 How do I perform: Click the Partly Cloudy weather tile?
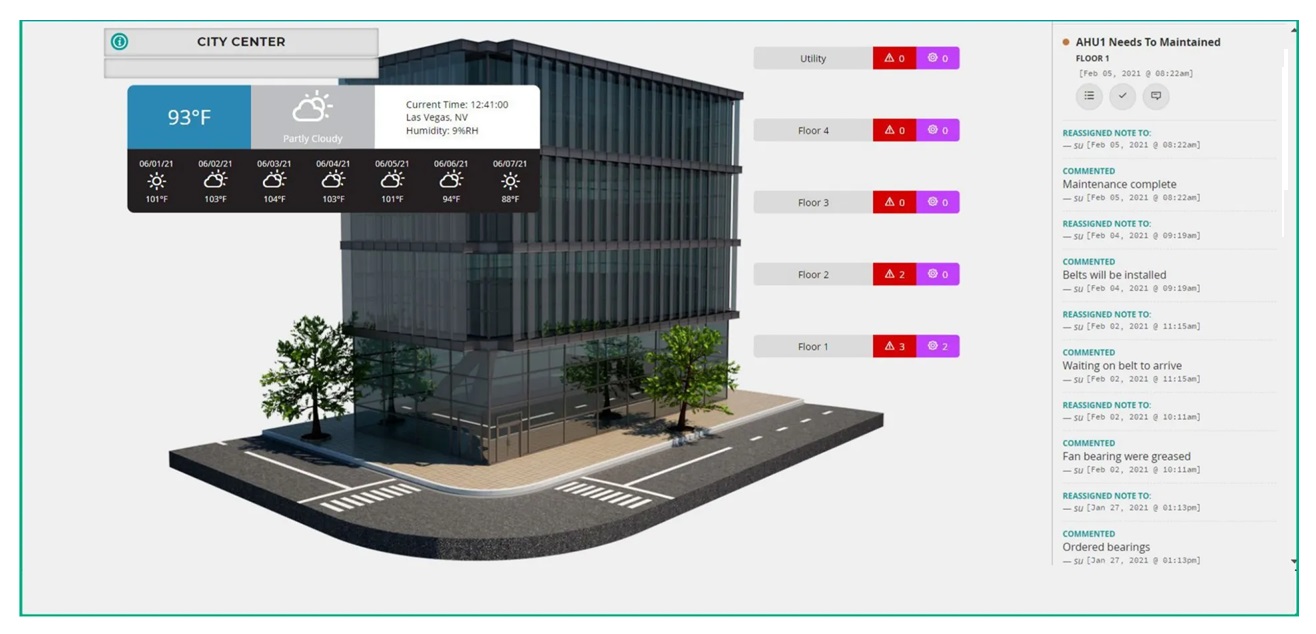click(x=312, y=117)
